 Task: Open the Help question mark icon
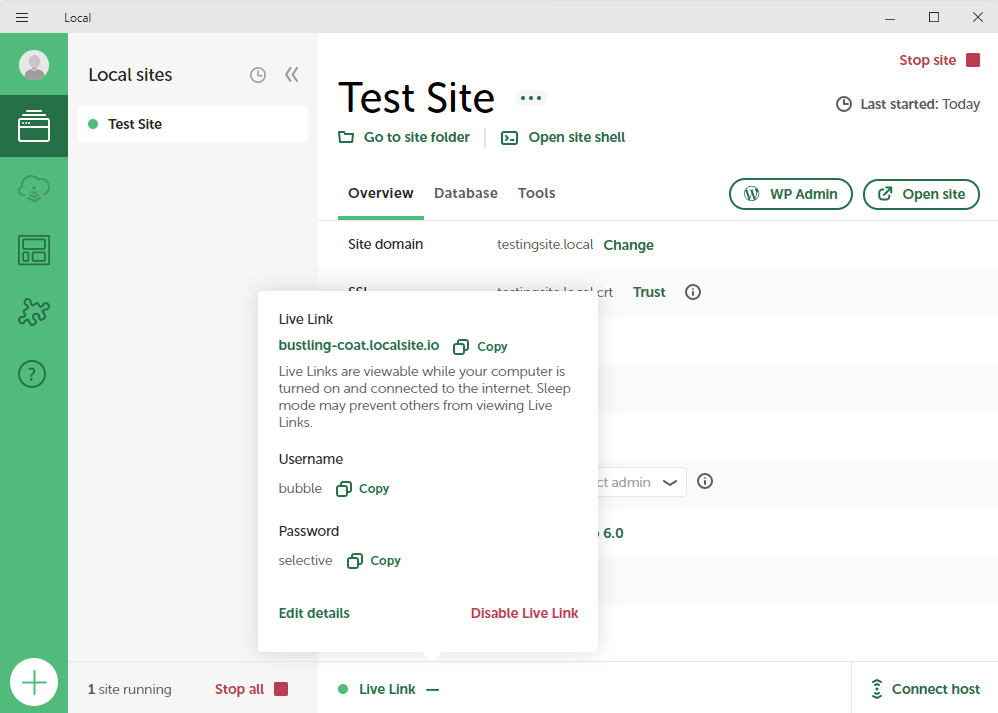coord(34,374)
